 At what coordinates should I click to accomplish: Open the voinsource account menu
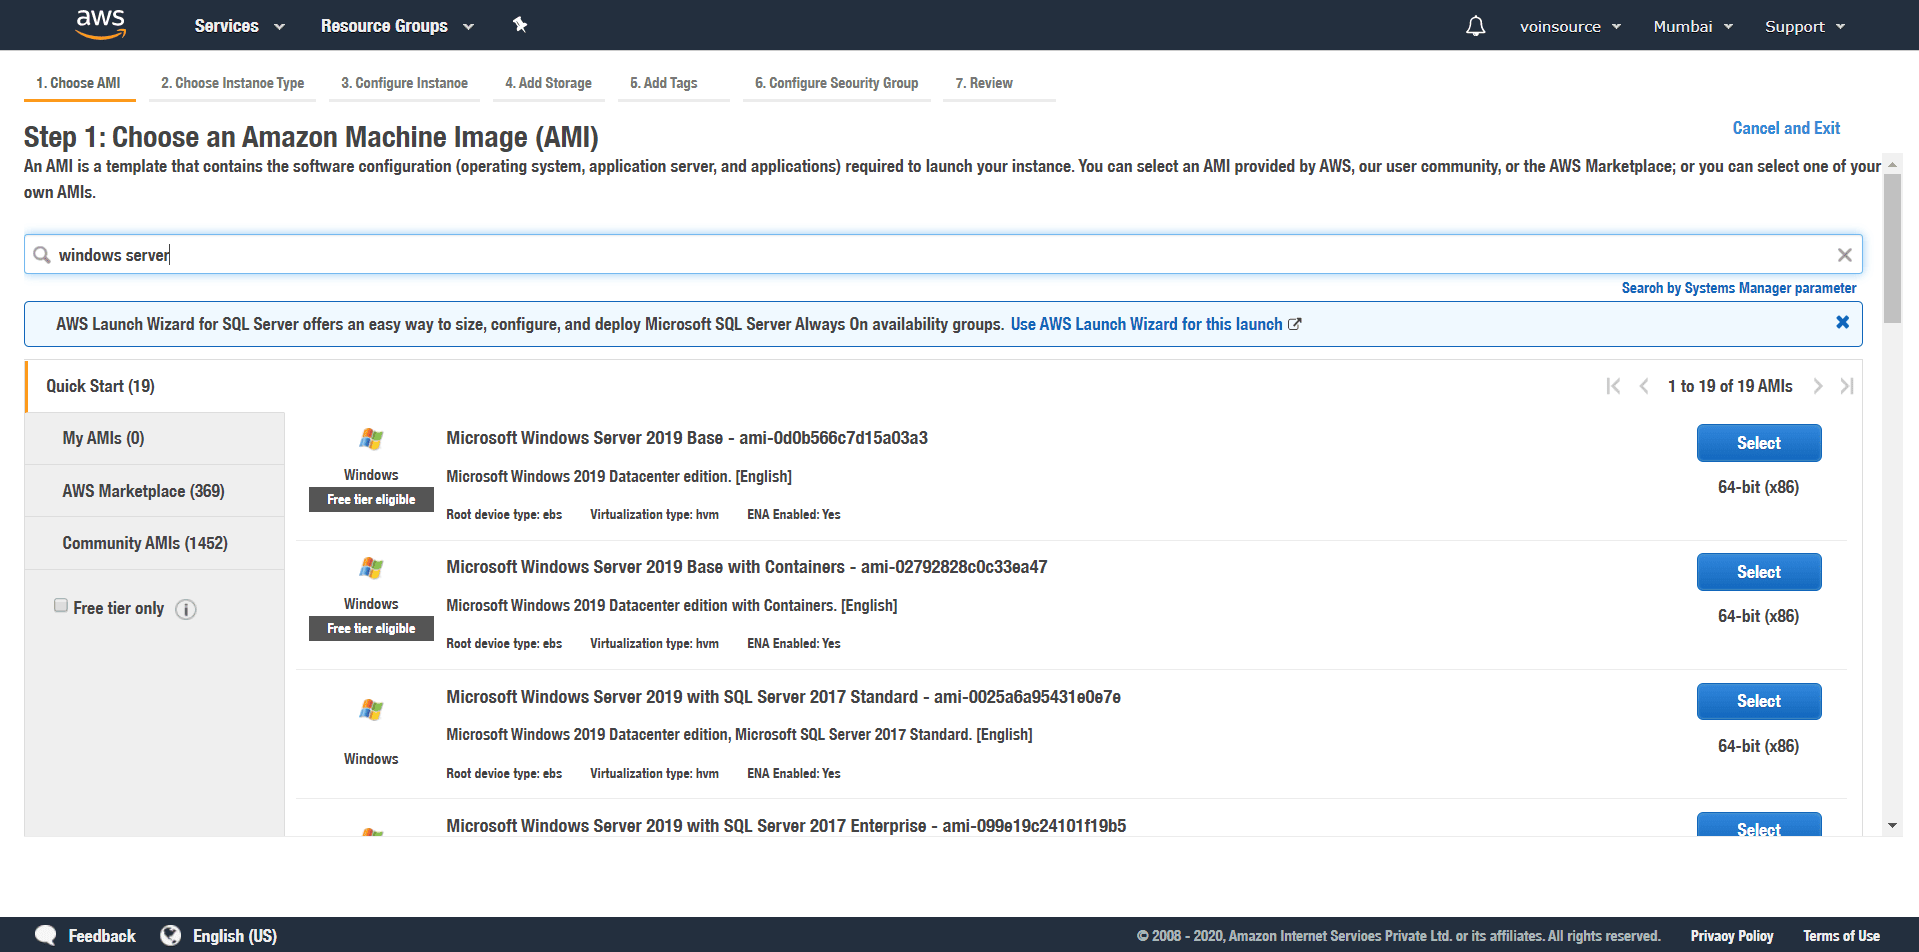1570,26
